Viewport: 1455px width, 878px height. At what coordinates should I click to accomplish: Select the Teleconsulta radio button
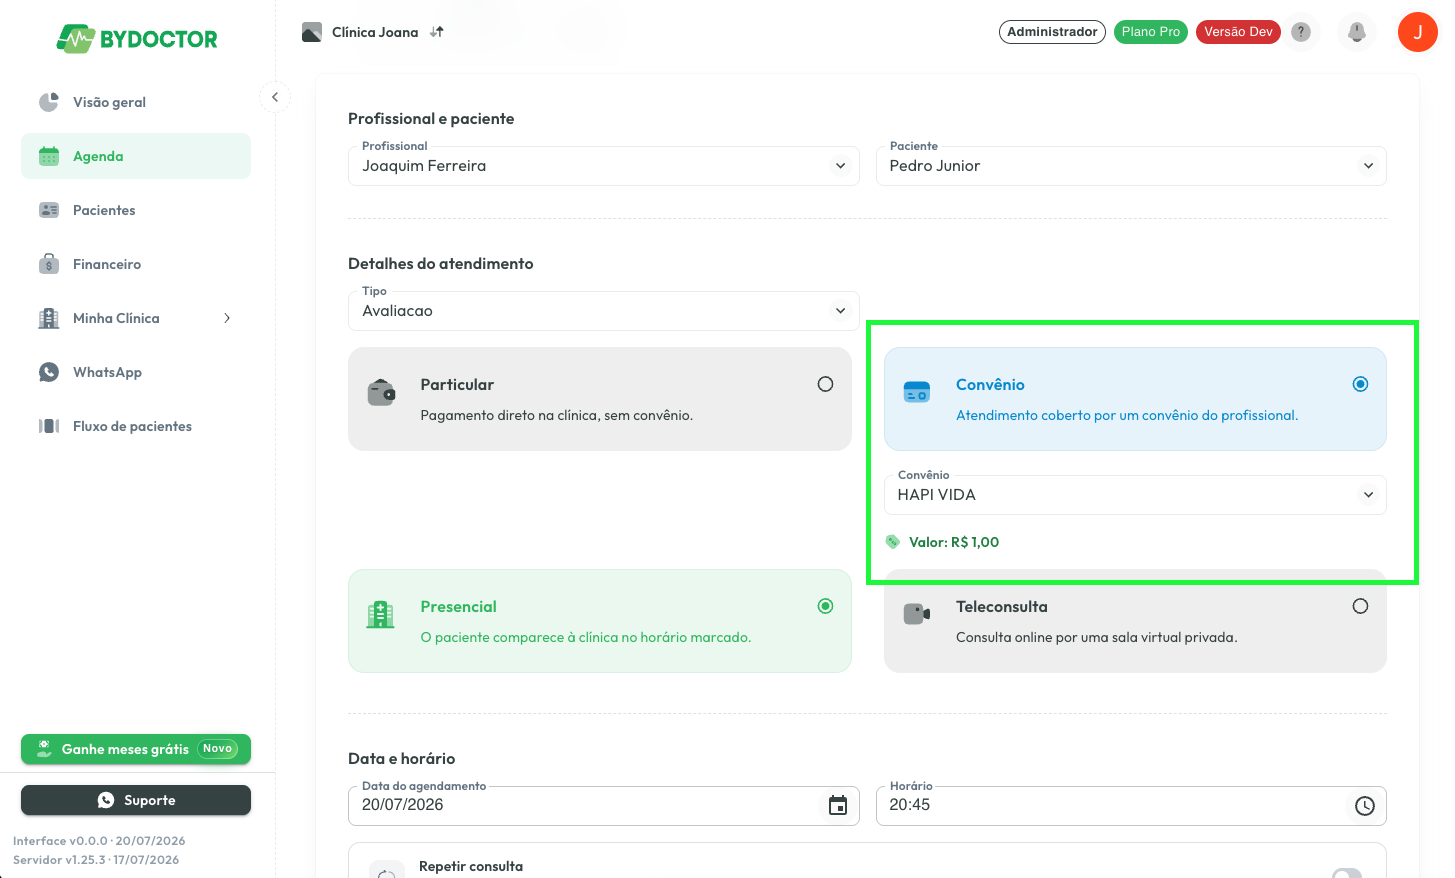(1360, 606)
